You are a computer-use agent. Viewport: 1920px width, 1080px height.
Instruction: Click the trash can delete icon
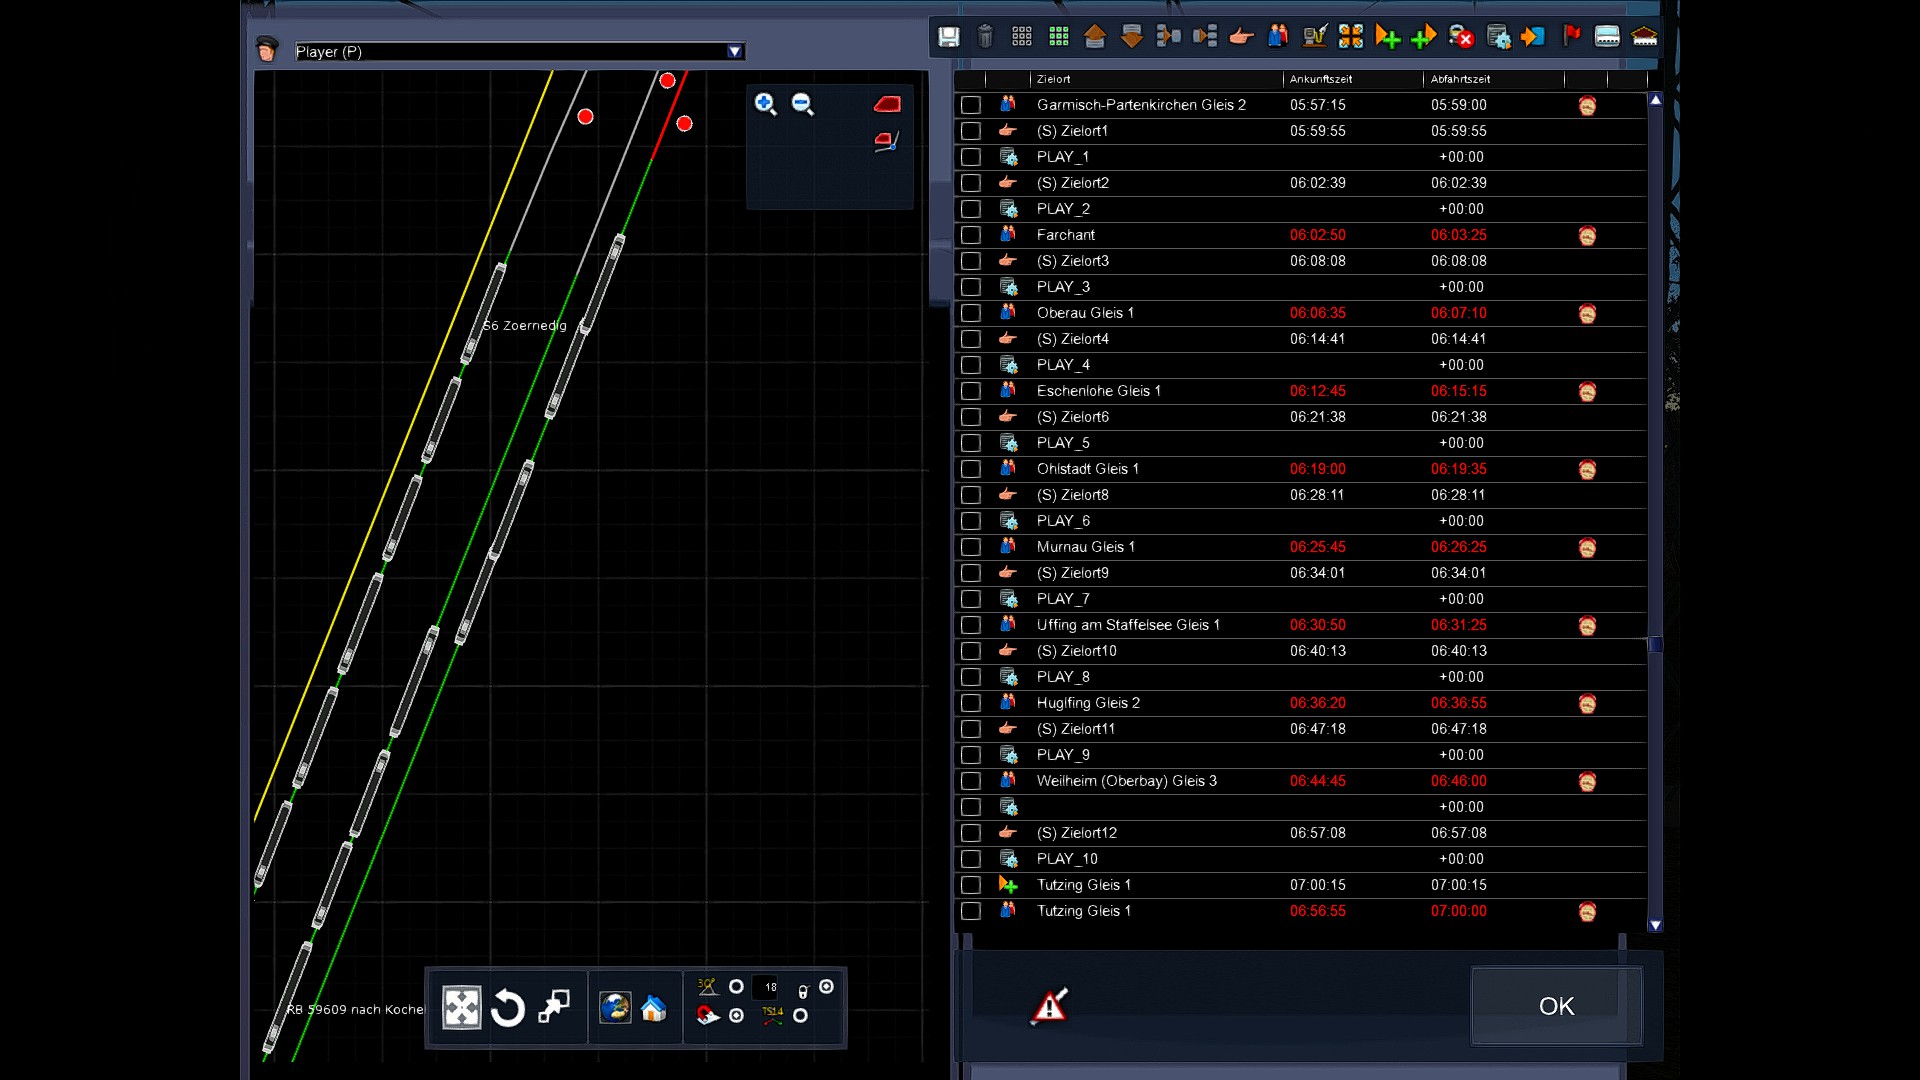point(985,37)
